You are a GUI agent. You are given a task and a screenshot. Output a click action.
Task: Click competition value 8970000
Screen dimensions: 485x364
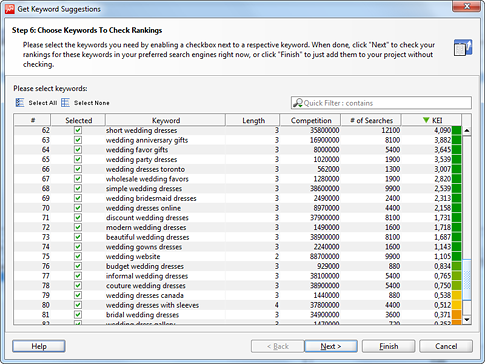326,208
